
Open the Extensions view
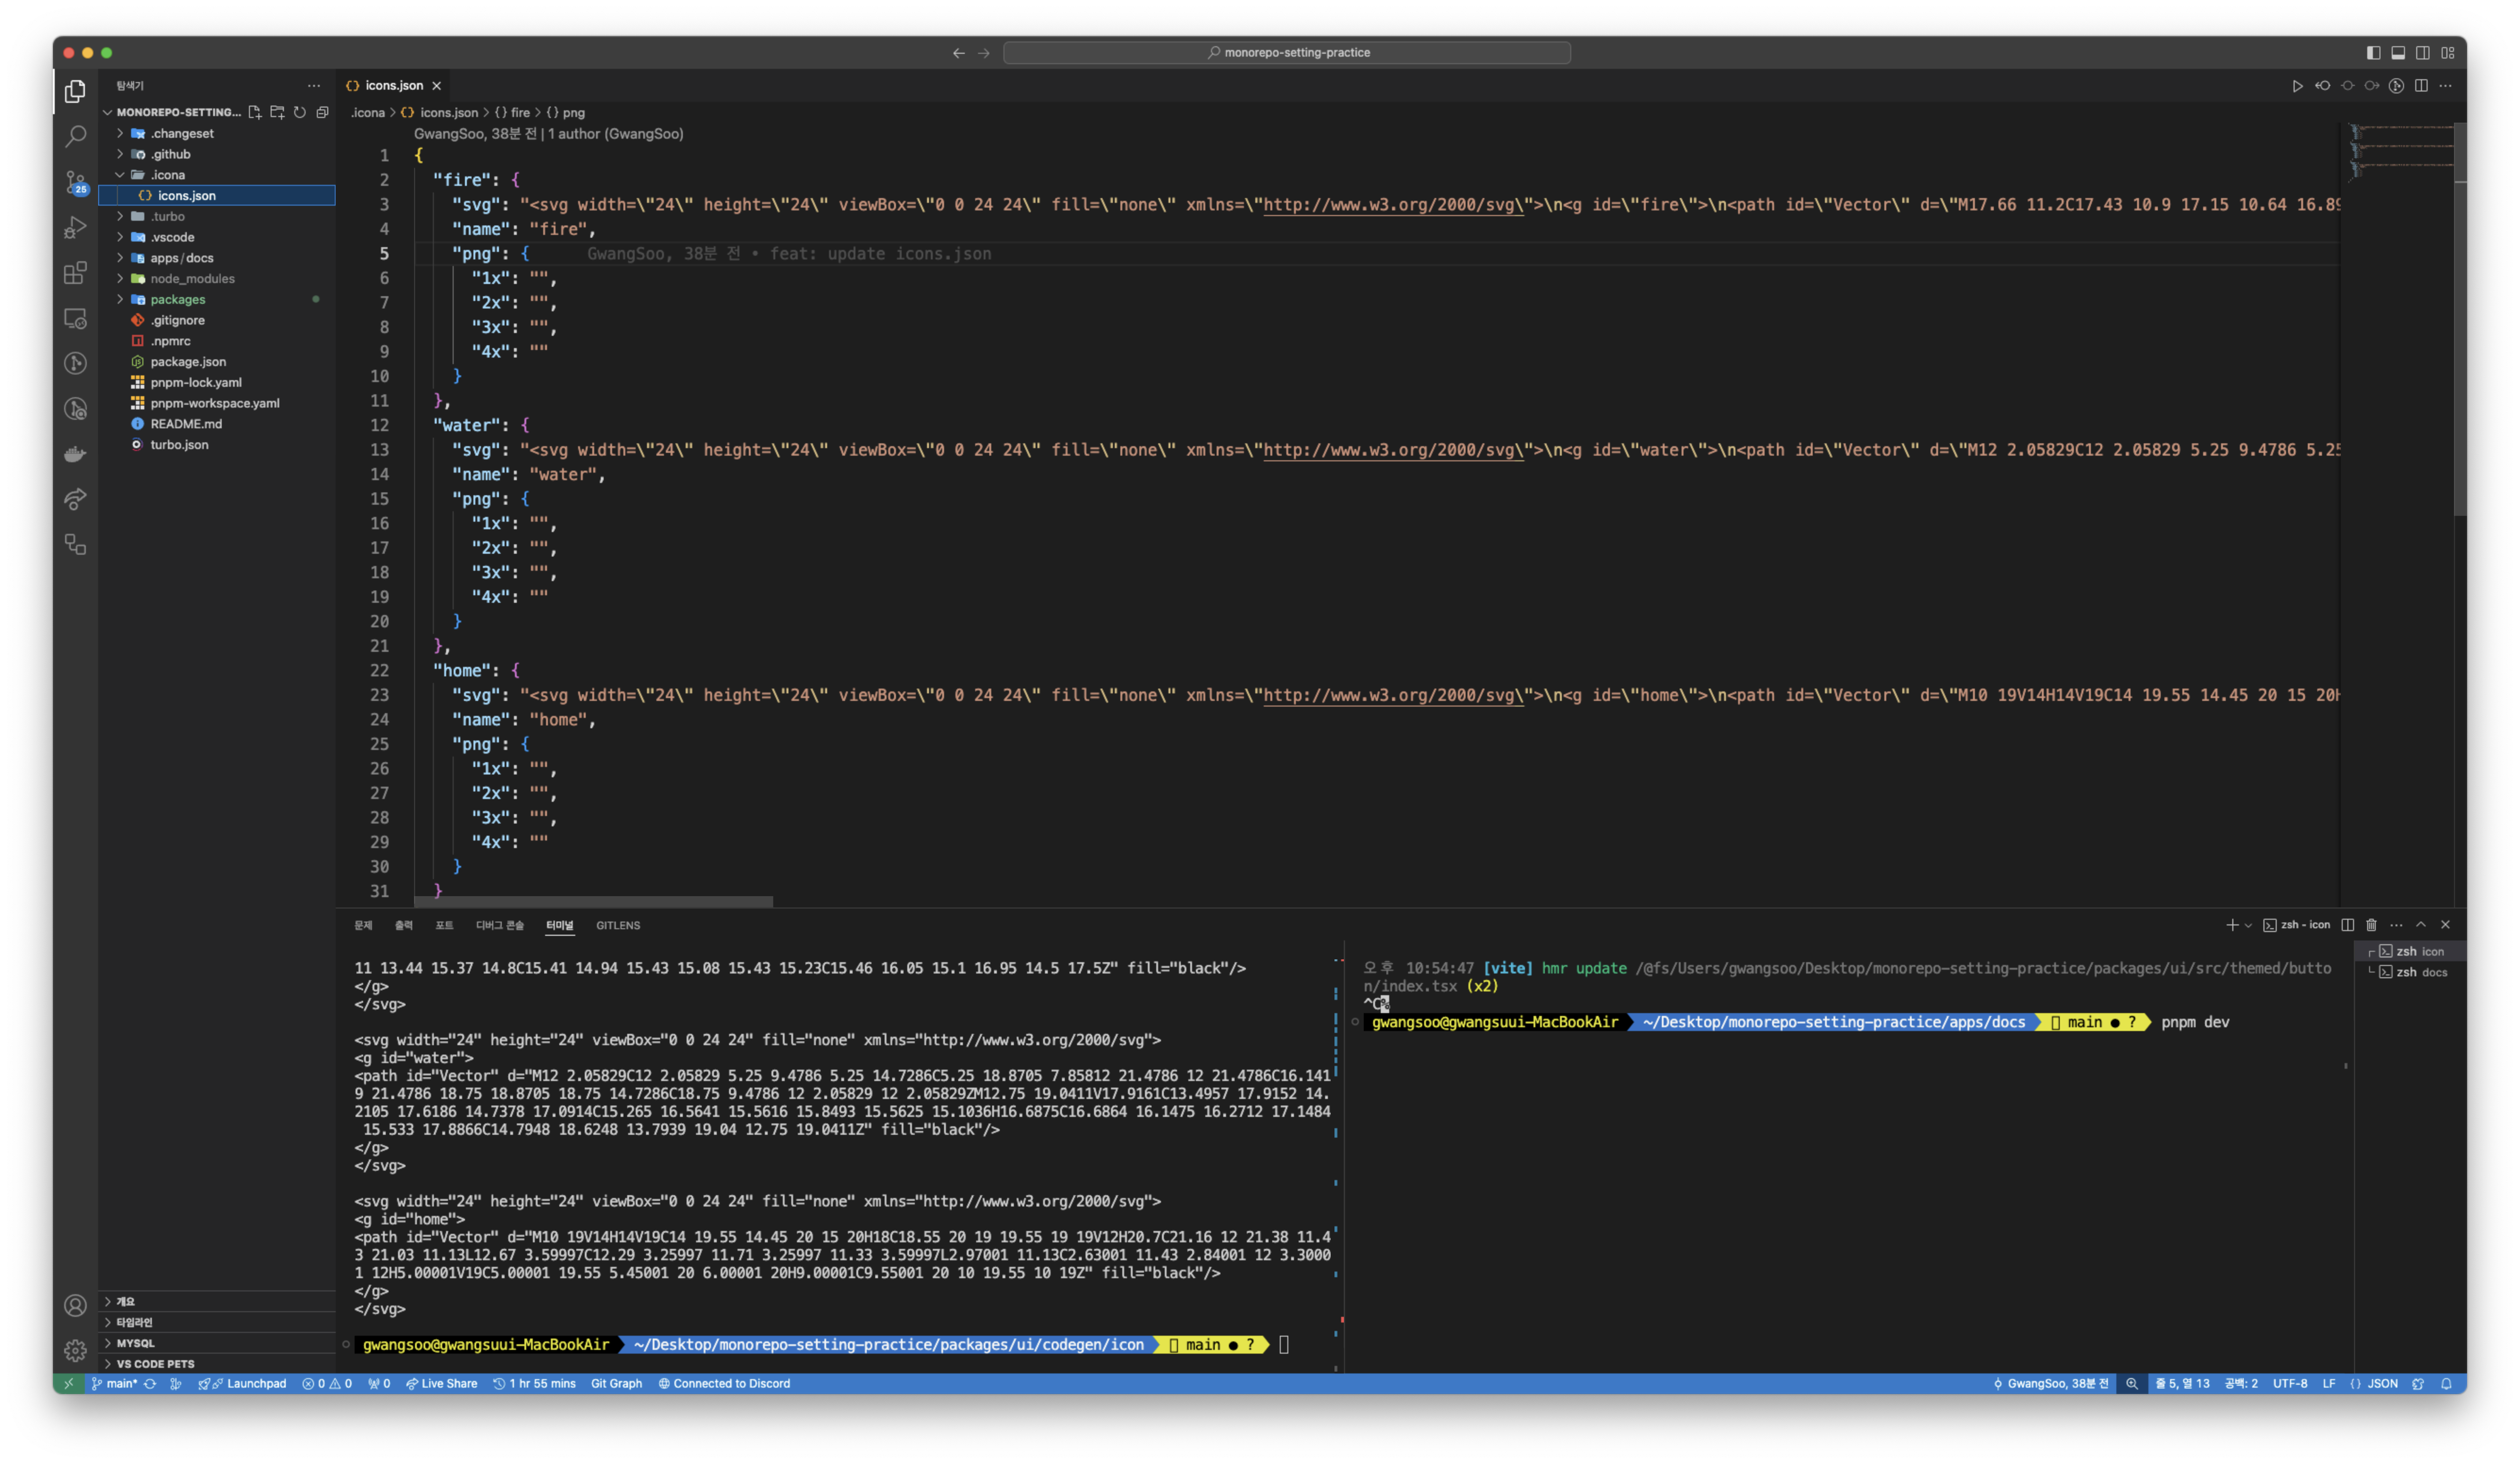(75, 273)
